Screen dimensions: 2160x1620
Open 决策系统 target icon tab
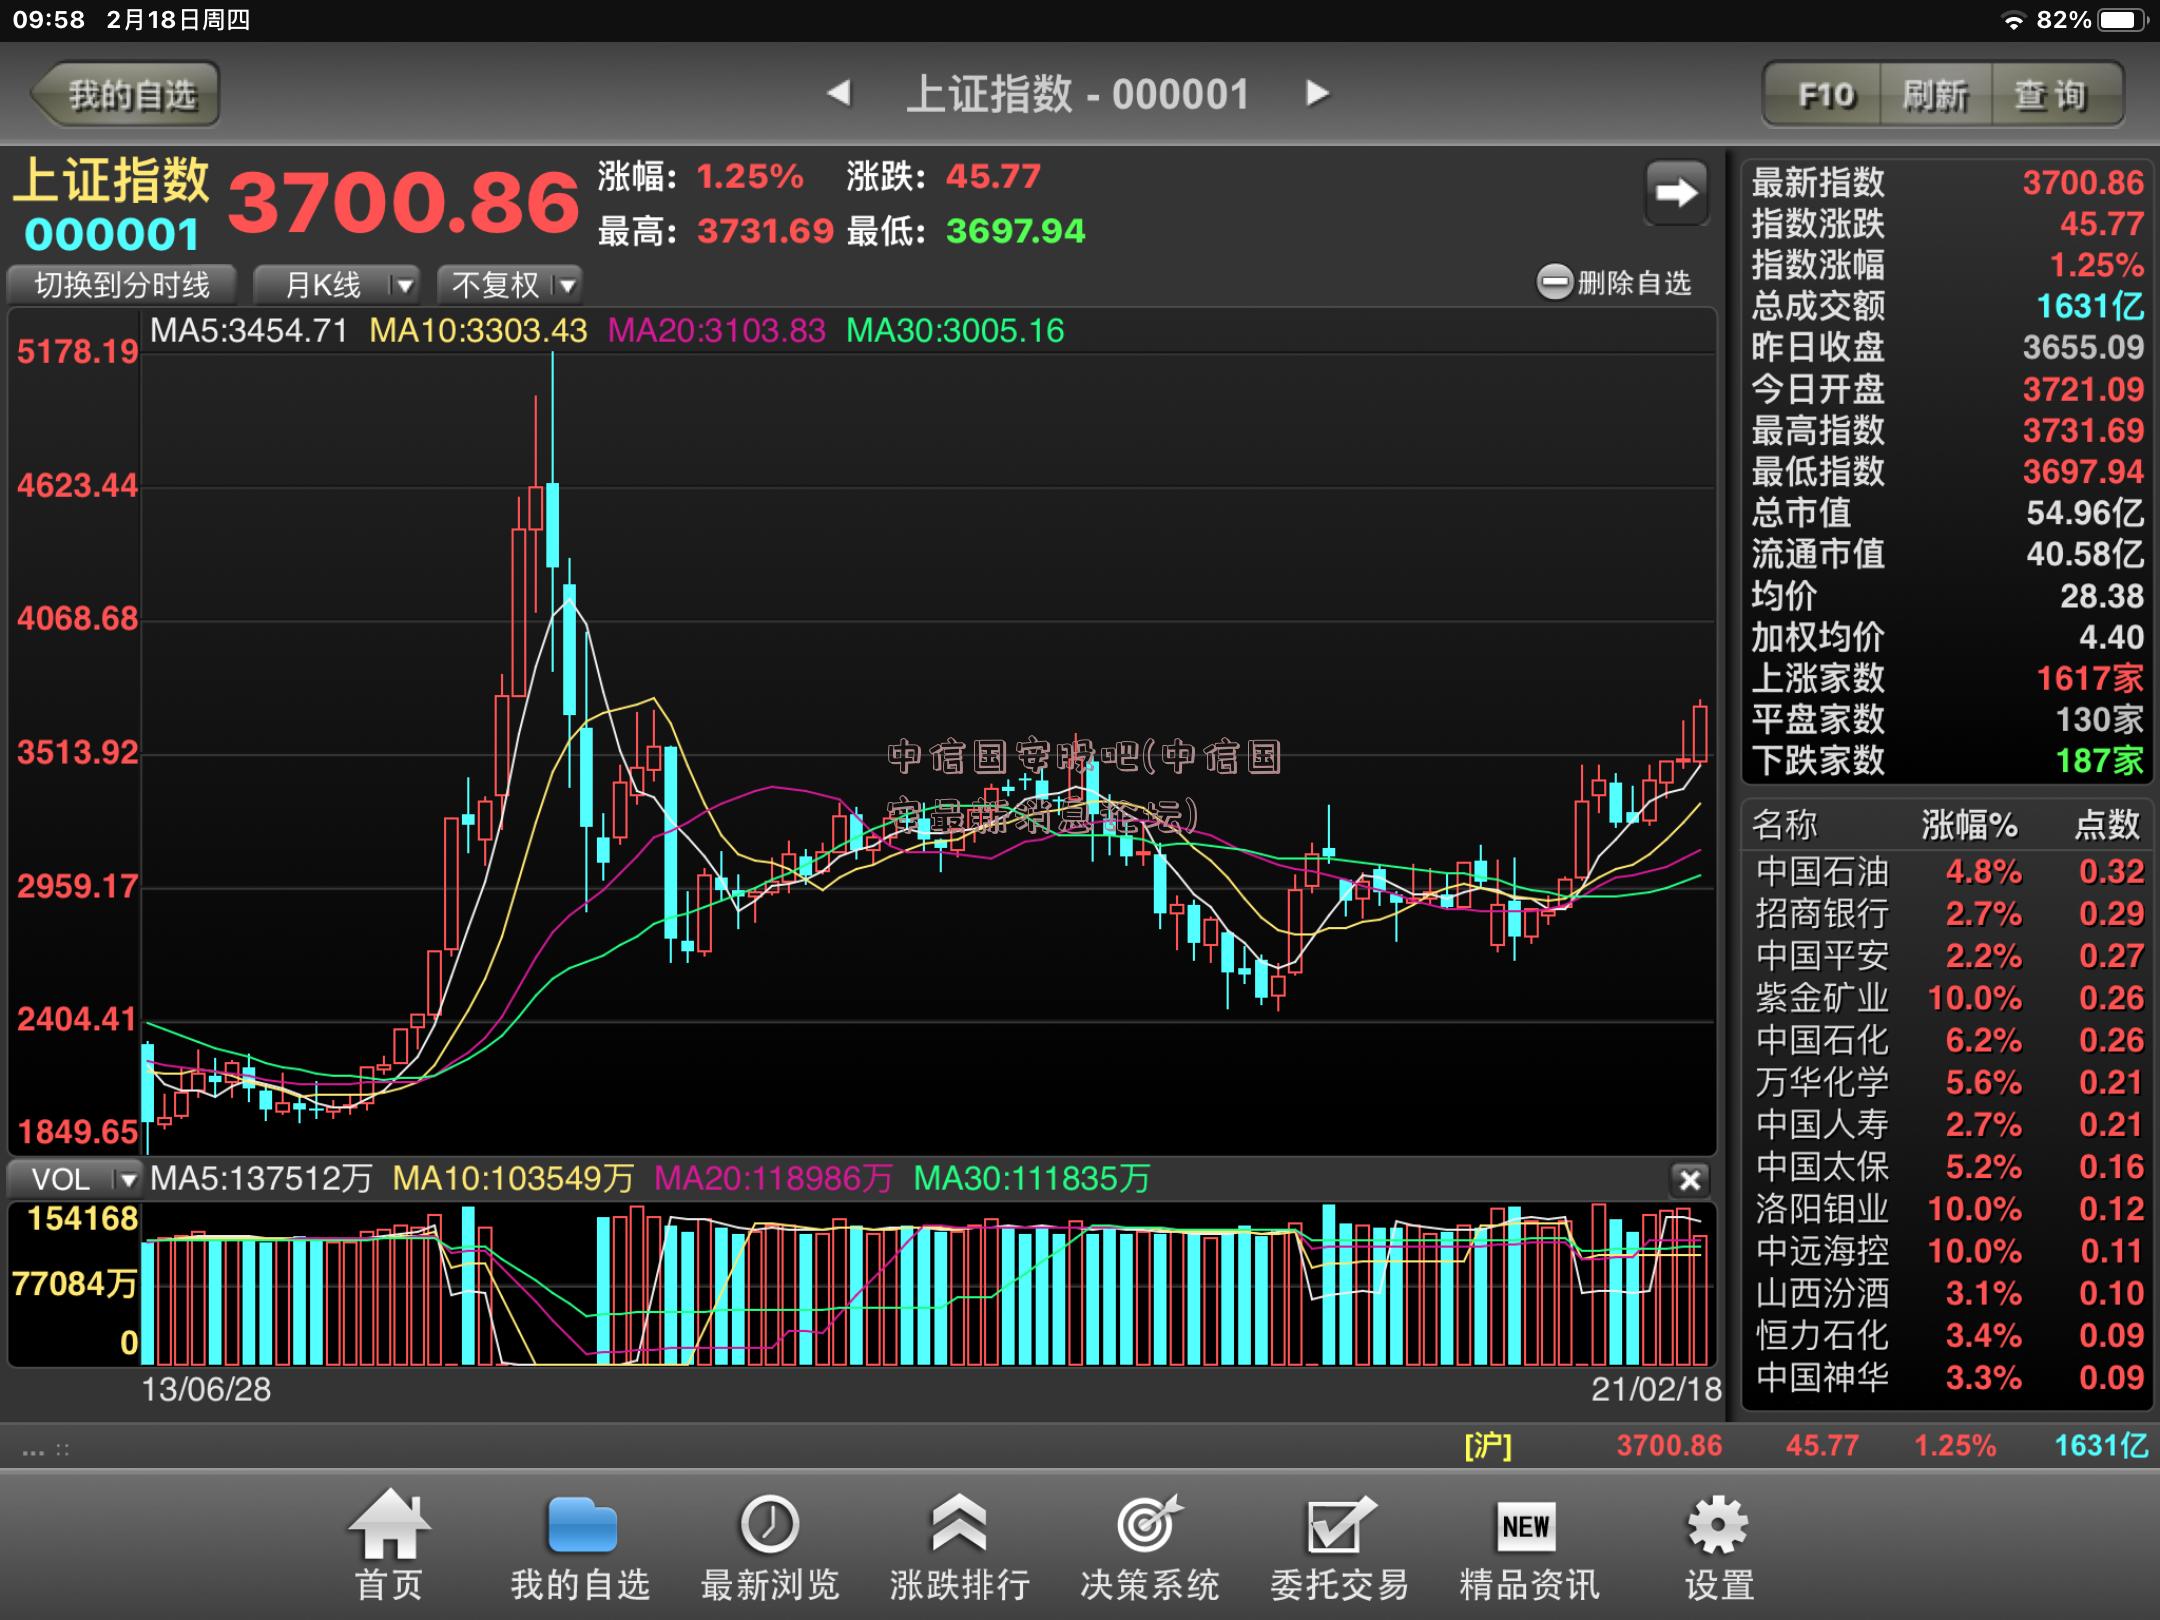1150,1547
